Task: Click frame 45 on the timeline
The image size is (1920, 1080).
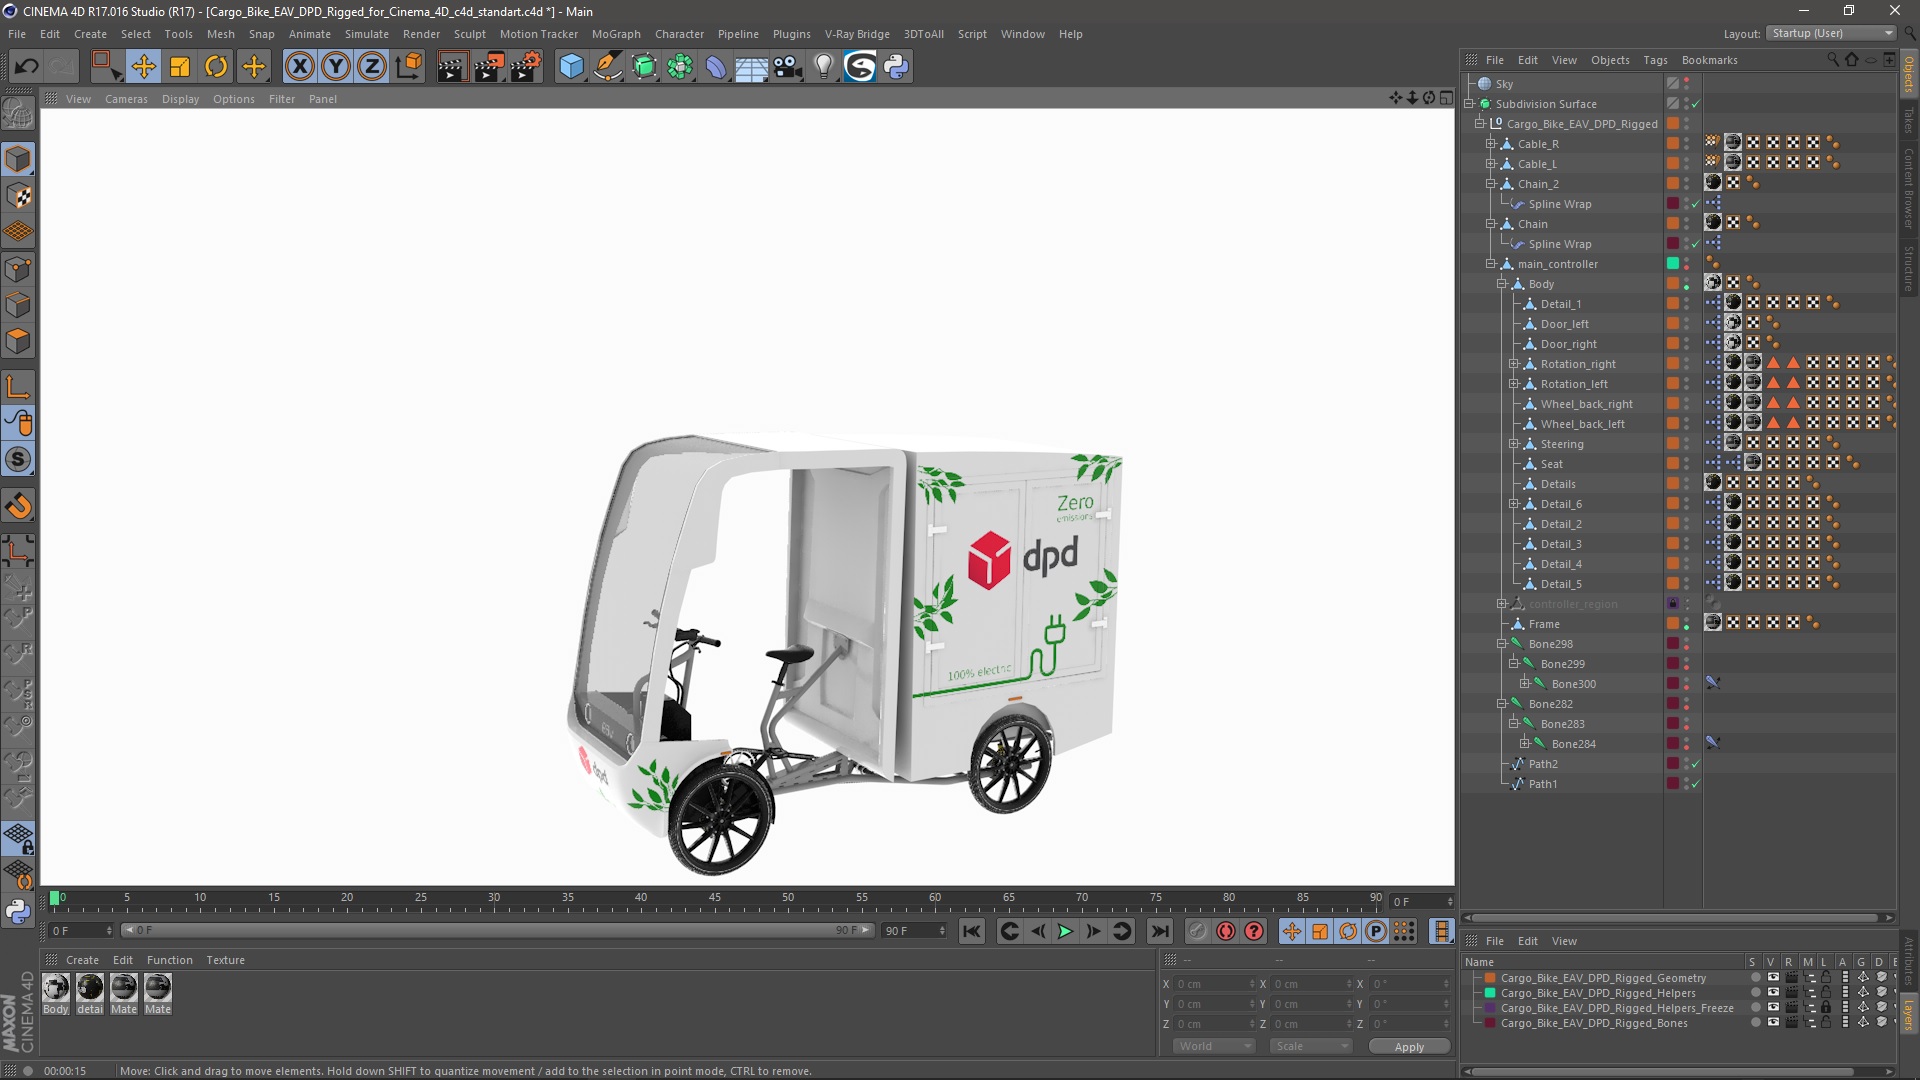Action: (714, 898)
